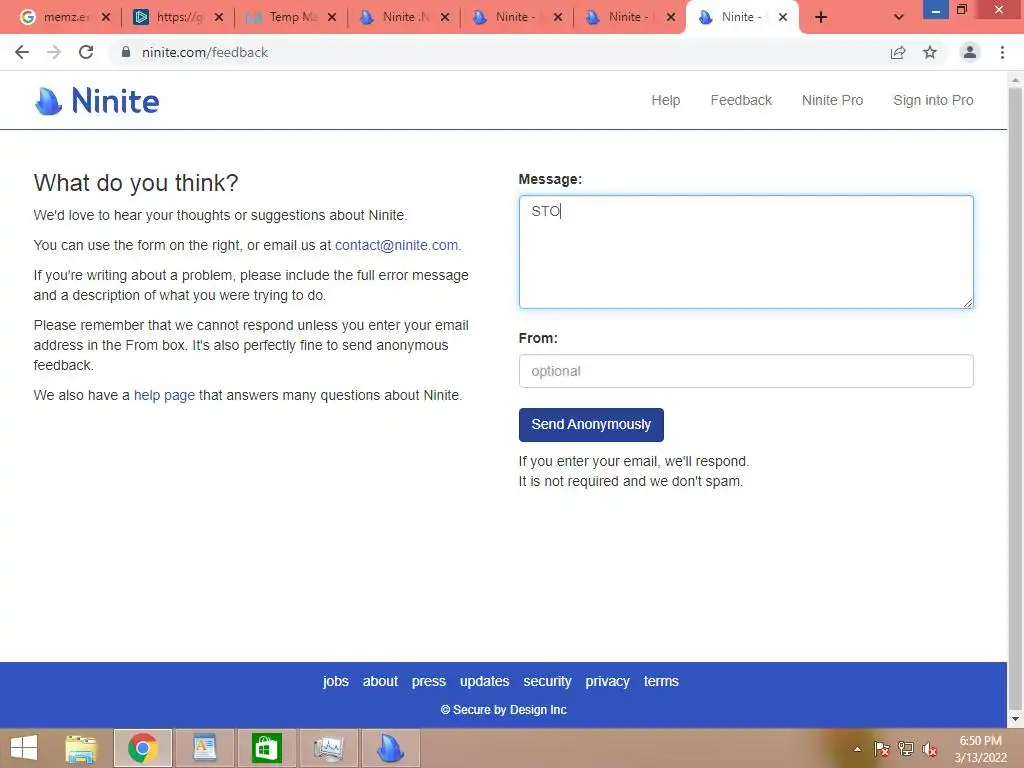Bookmark this page with the star
This screenshot has width=1024, height=768.
[x=930, y=52]
